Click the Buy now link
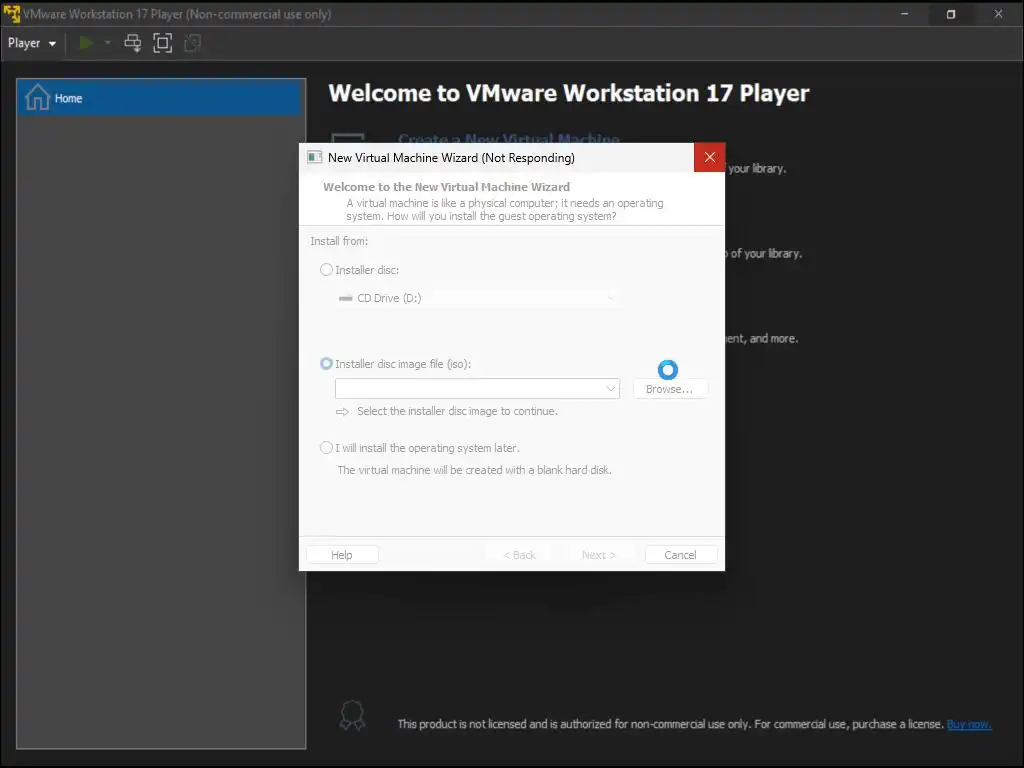Viewport: 1024px width, 768px height. (x=968, y=724)
